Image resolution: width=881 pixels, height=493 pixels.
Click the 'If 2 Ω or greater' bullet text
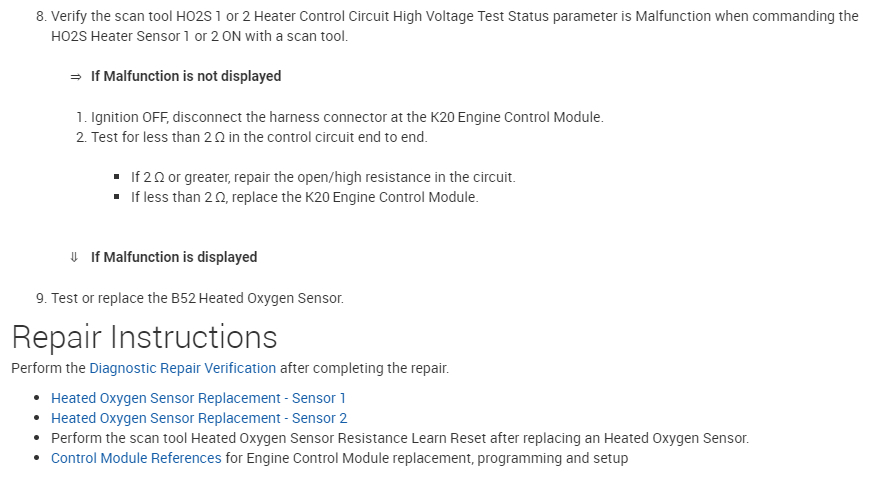(323, 177)
